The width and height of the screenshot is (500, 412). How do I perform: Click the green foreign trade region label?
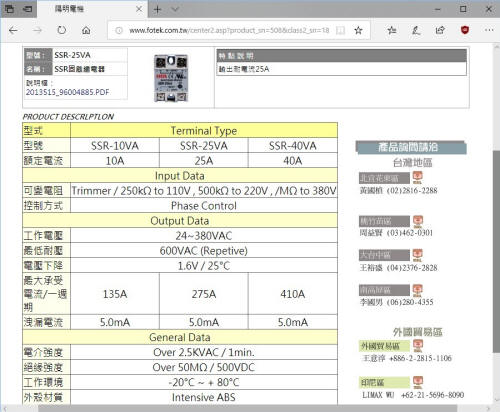click(x=384, y=346)
